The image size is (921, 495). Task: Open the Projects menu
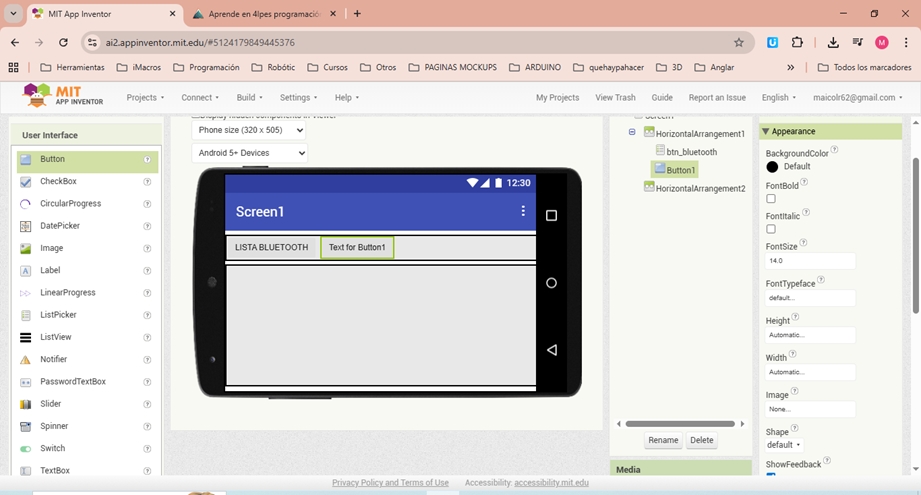pos(145,98)
